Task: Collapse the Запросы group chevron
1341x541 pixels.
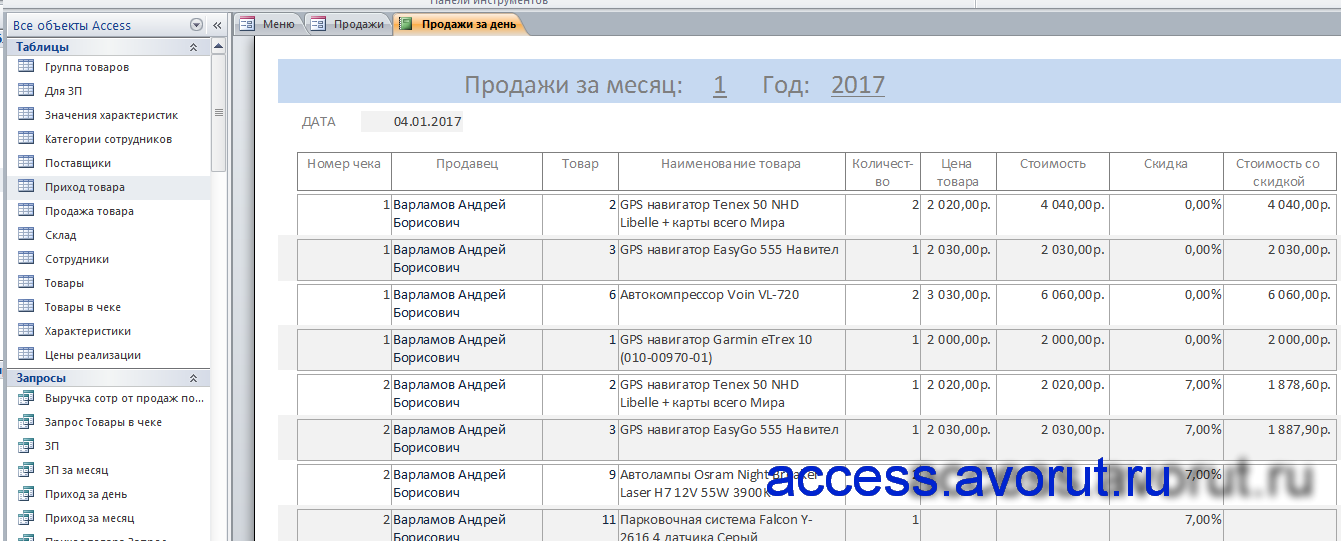Action: click(x=193, y=378)
